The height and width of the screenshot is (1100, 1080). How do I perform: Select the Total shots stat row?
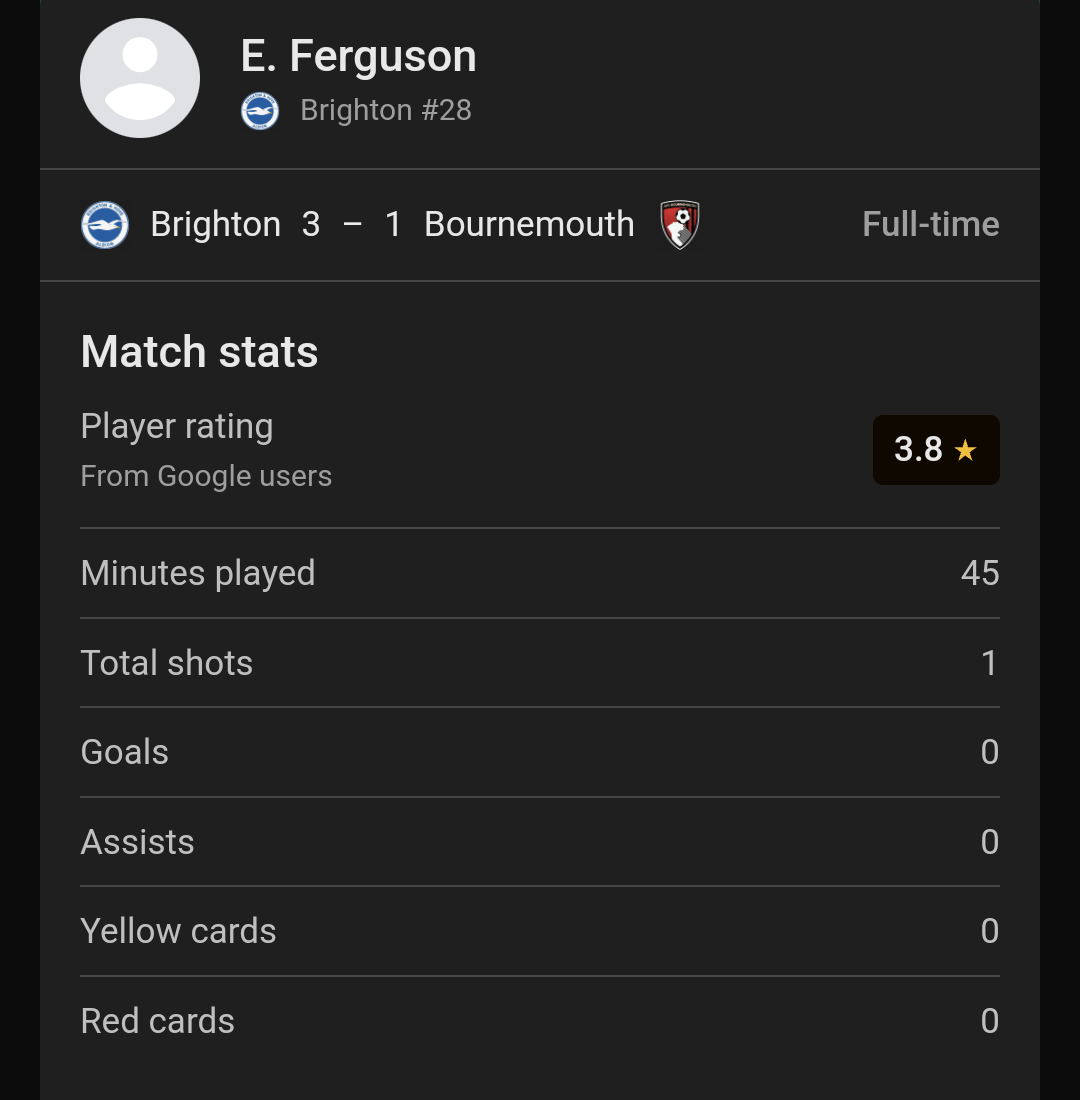[540, 663]
